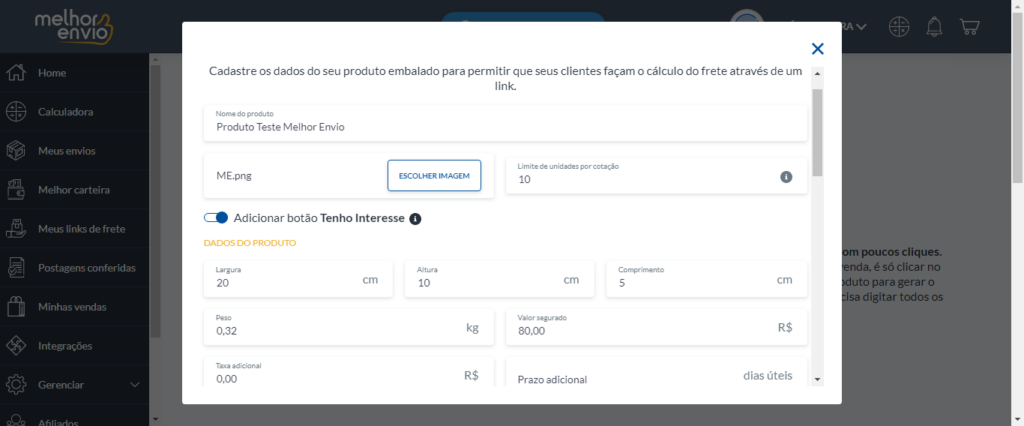
Task: Click the Home house icon in sidebar
Action: click(x=16, y=73)
